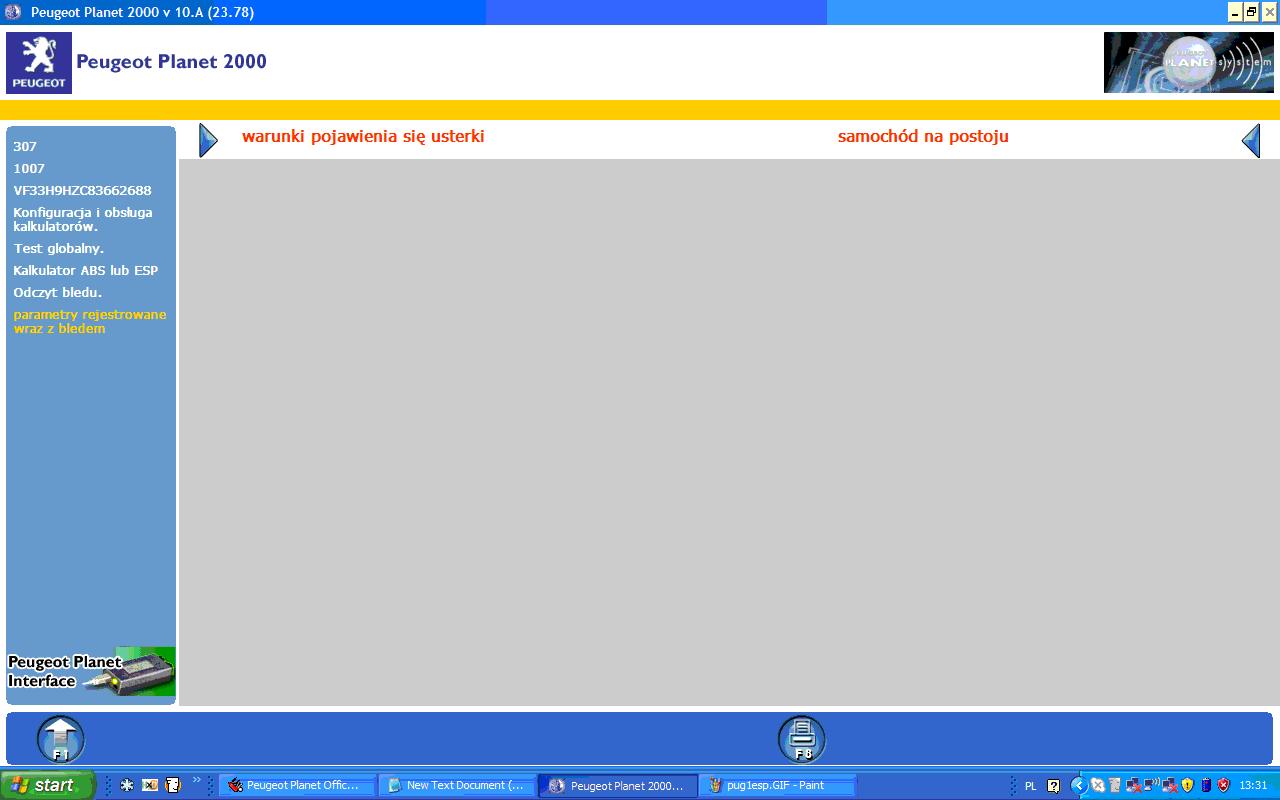Click the red shield alert tray icon

point(1223,785)
